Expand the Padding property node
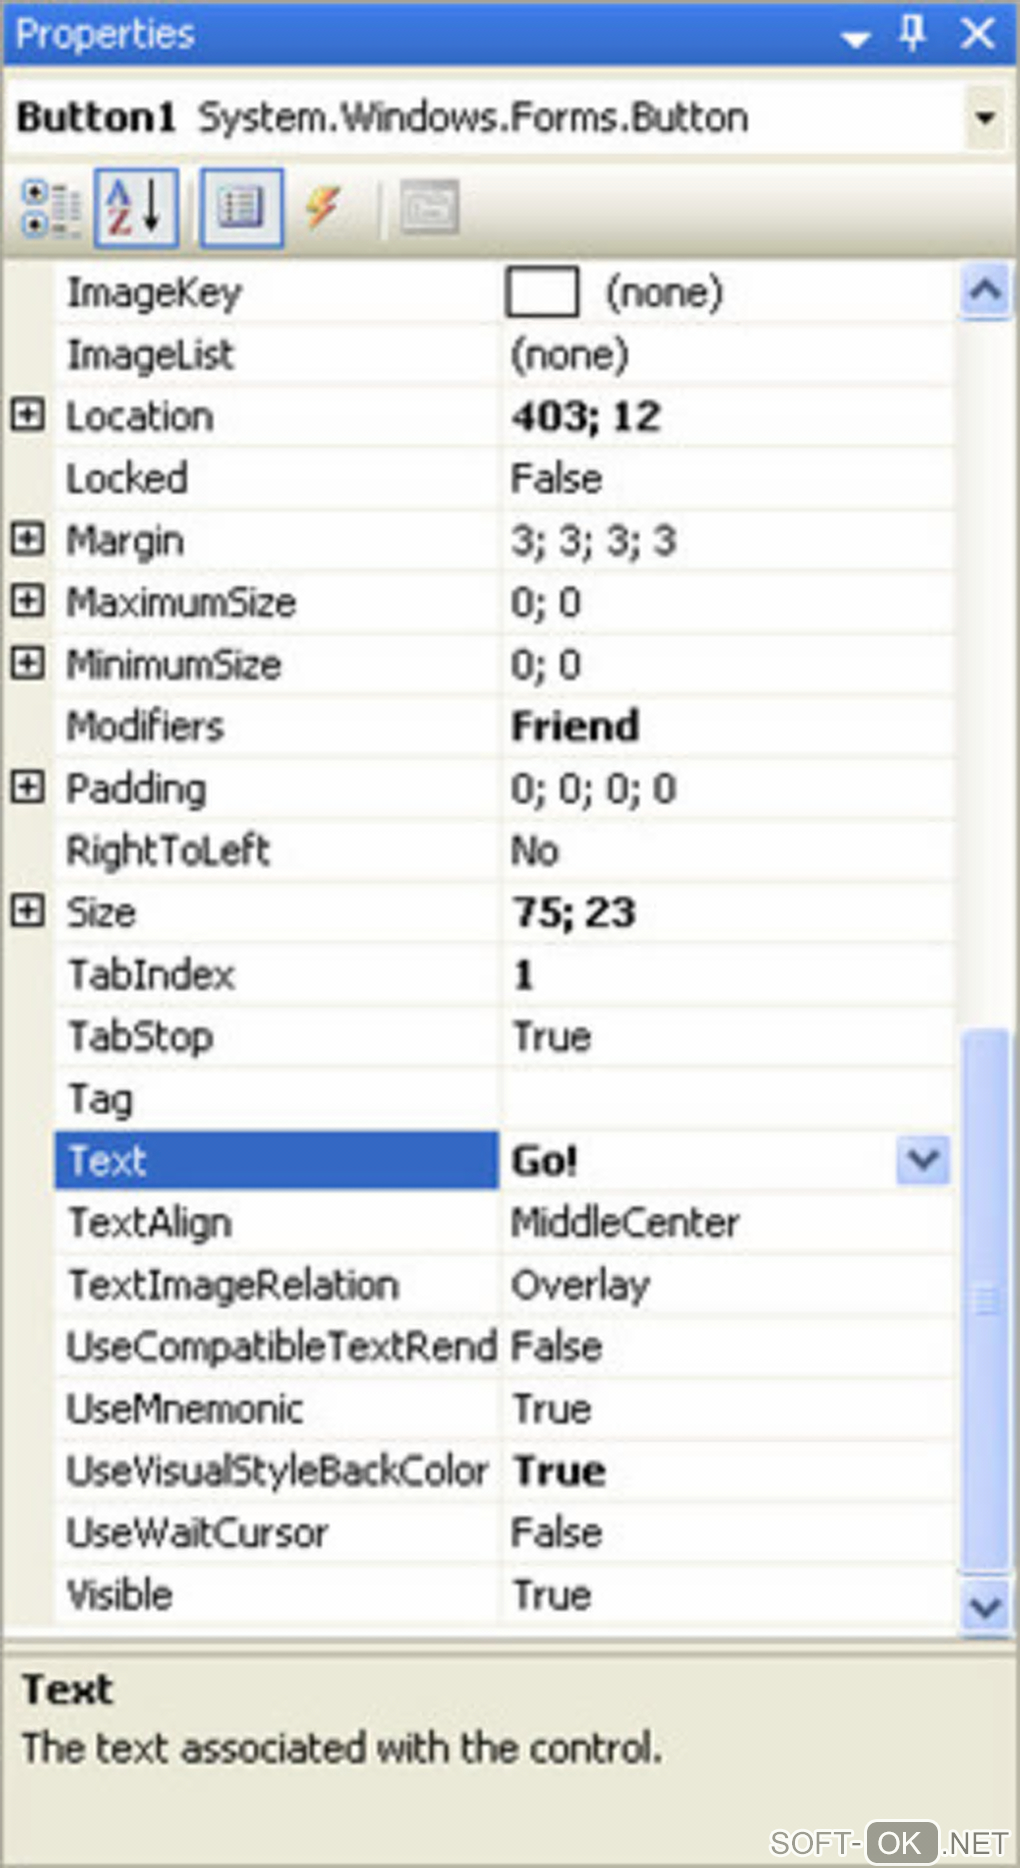 [27, 787]
